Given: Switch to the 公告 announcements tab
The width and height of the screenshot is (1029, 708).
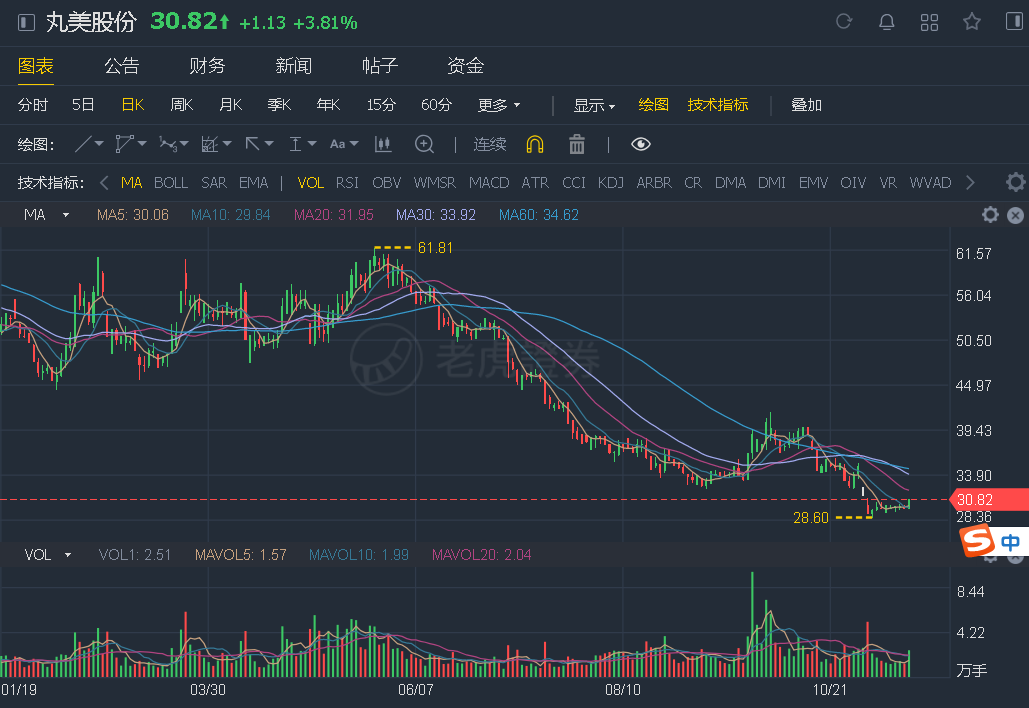Looking at the screenshot, I should click(x=121, y=66).
